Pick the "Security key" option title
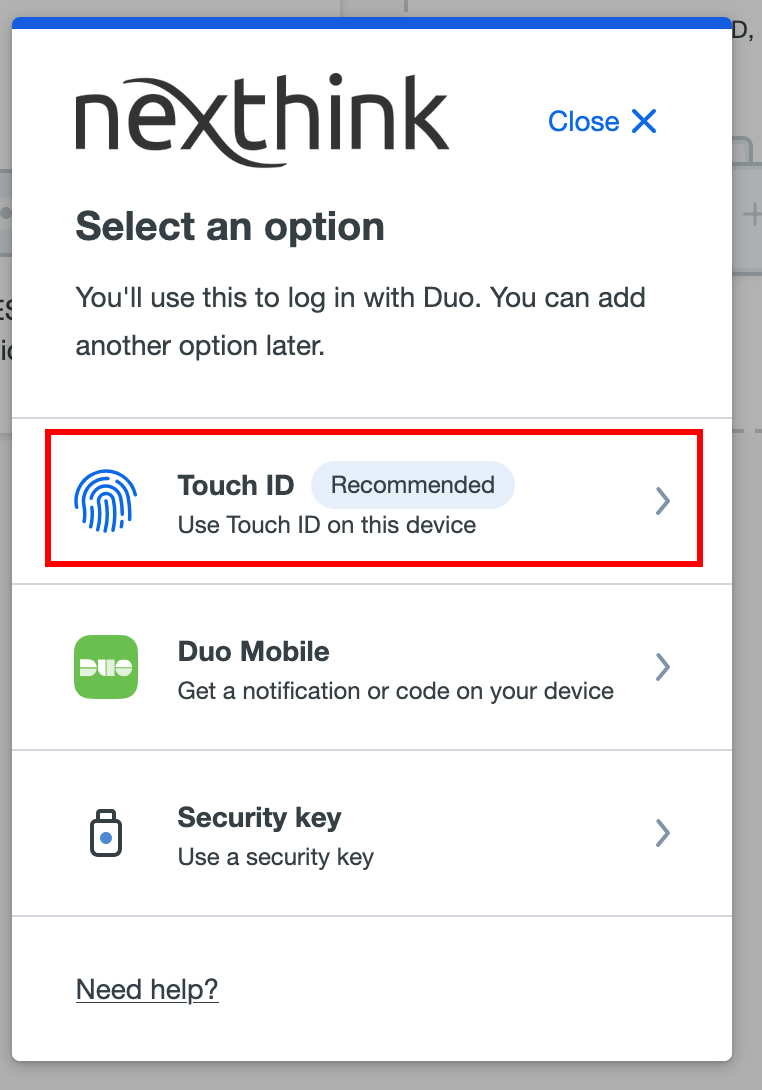 point(259,818)
